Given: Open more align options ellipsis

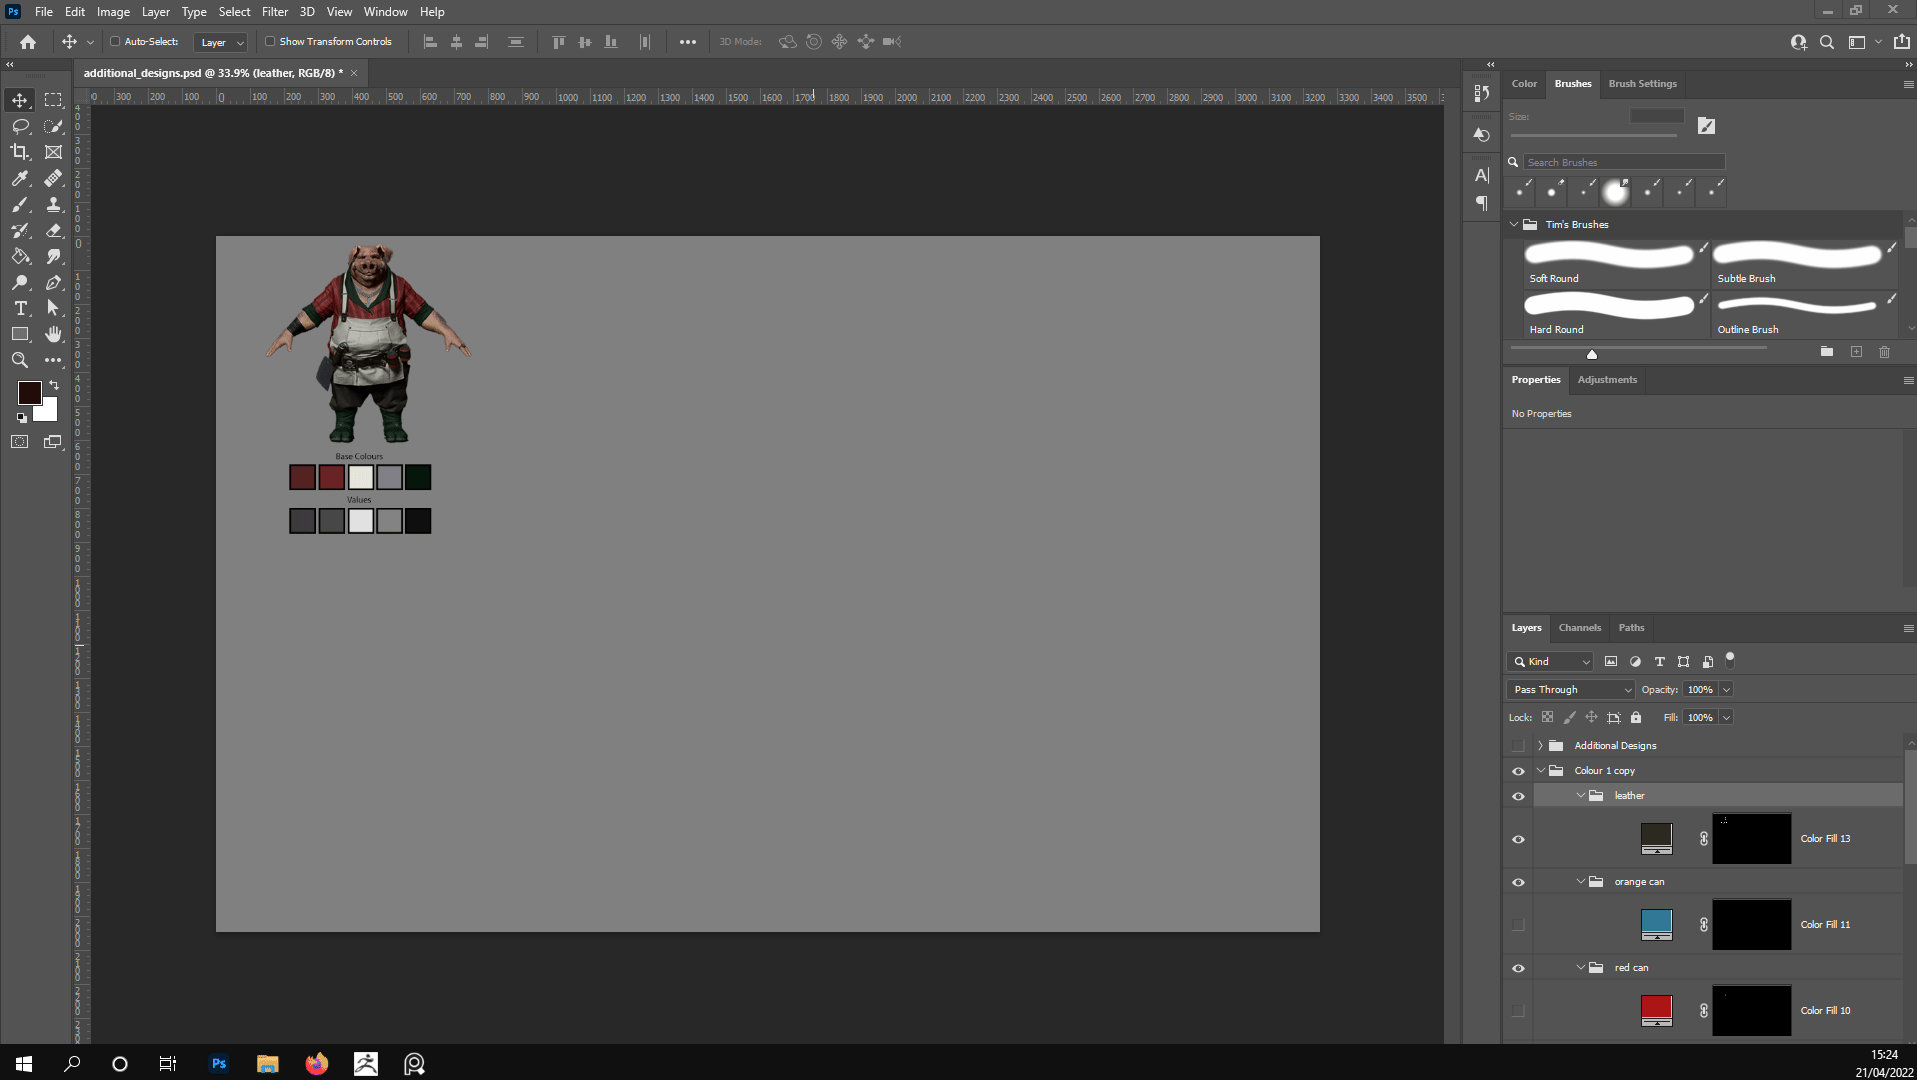Looking at the screenshot, I should click(x=688, y=42).
